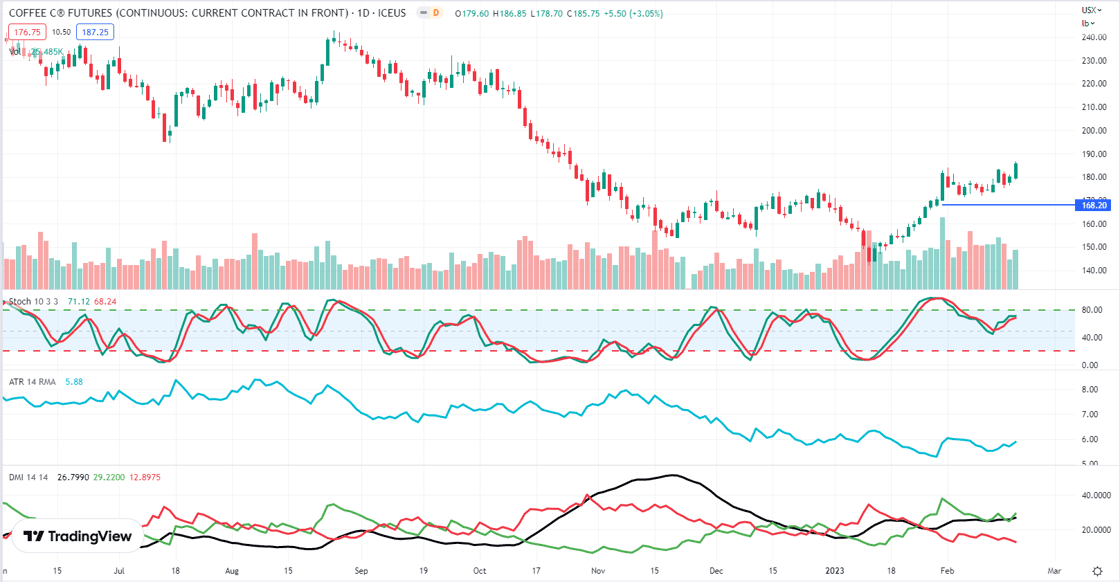The width and height of the screenshot is (1120, 582).
Task: Click the 40.0000 DMI axis label
Action: (1096, 496)
